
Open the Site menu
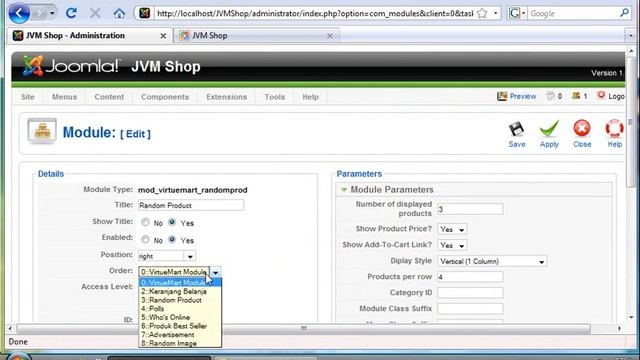click(28, 97)
